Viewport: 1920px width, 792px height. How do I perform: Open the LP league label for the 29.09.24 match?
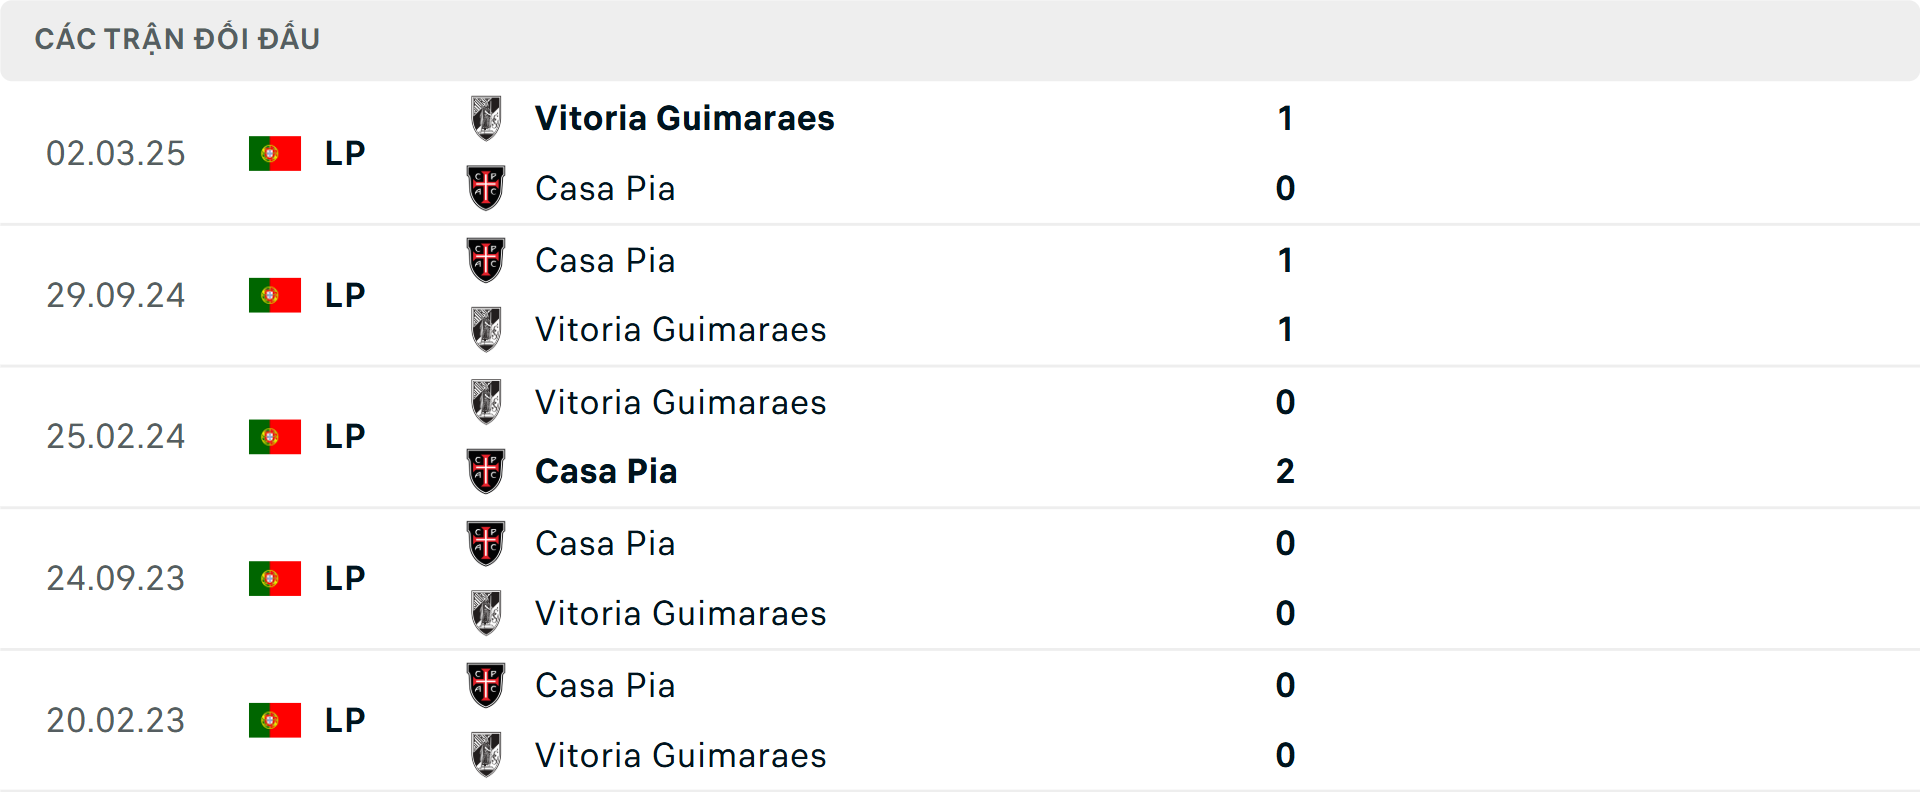click(x=344, y=295)
